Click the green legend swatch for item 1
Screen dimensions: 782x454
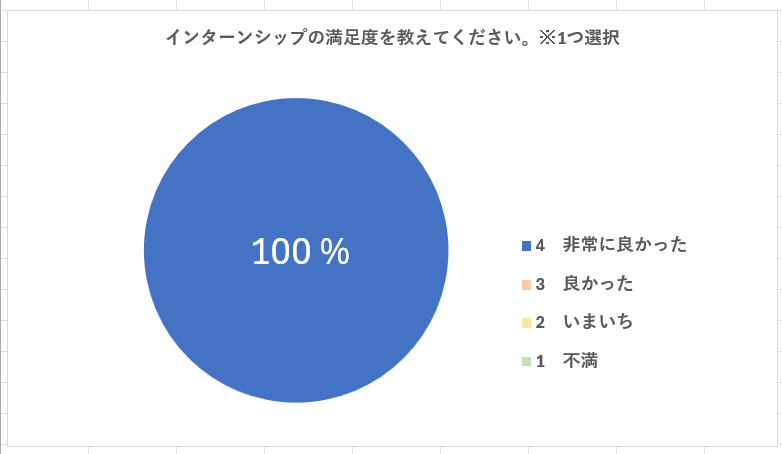526,361
